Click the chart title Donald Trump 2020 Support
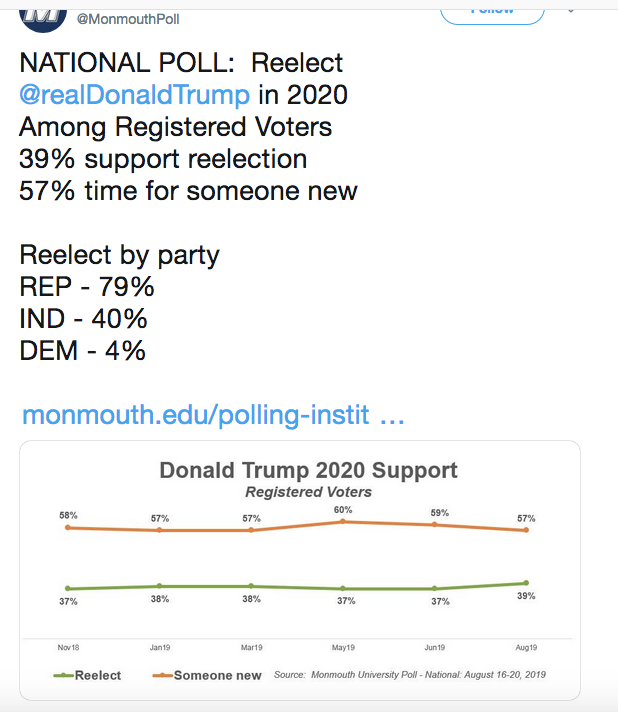Image resolution: width=618 pixels, height=712 pixels. pos(308,470)
